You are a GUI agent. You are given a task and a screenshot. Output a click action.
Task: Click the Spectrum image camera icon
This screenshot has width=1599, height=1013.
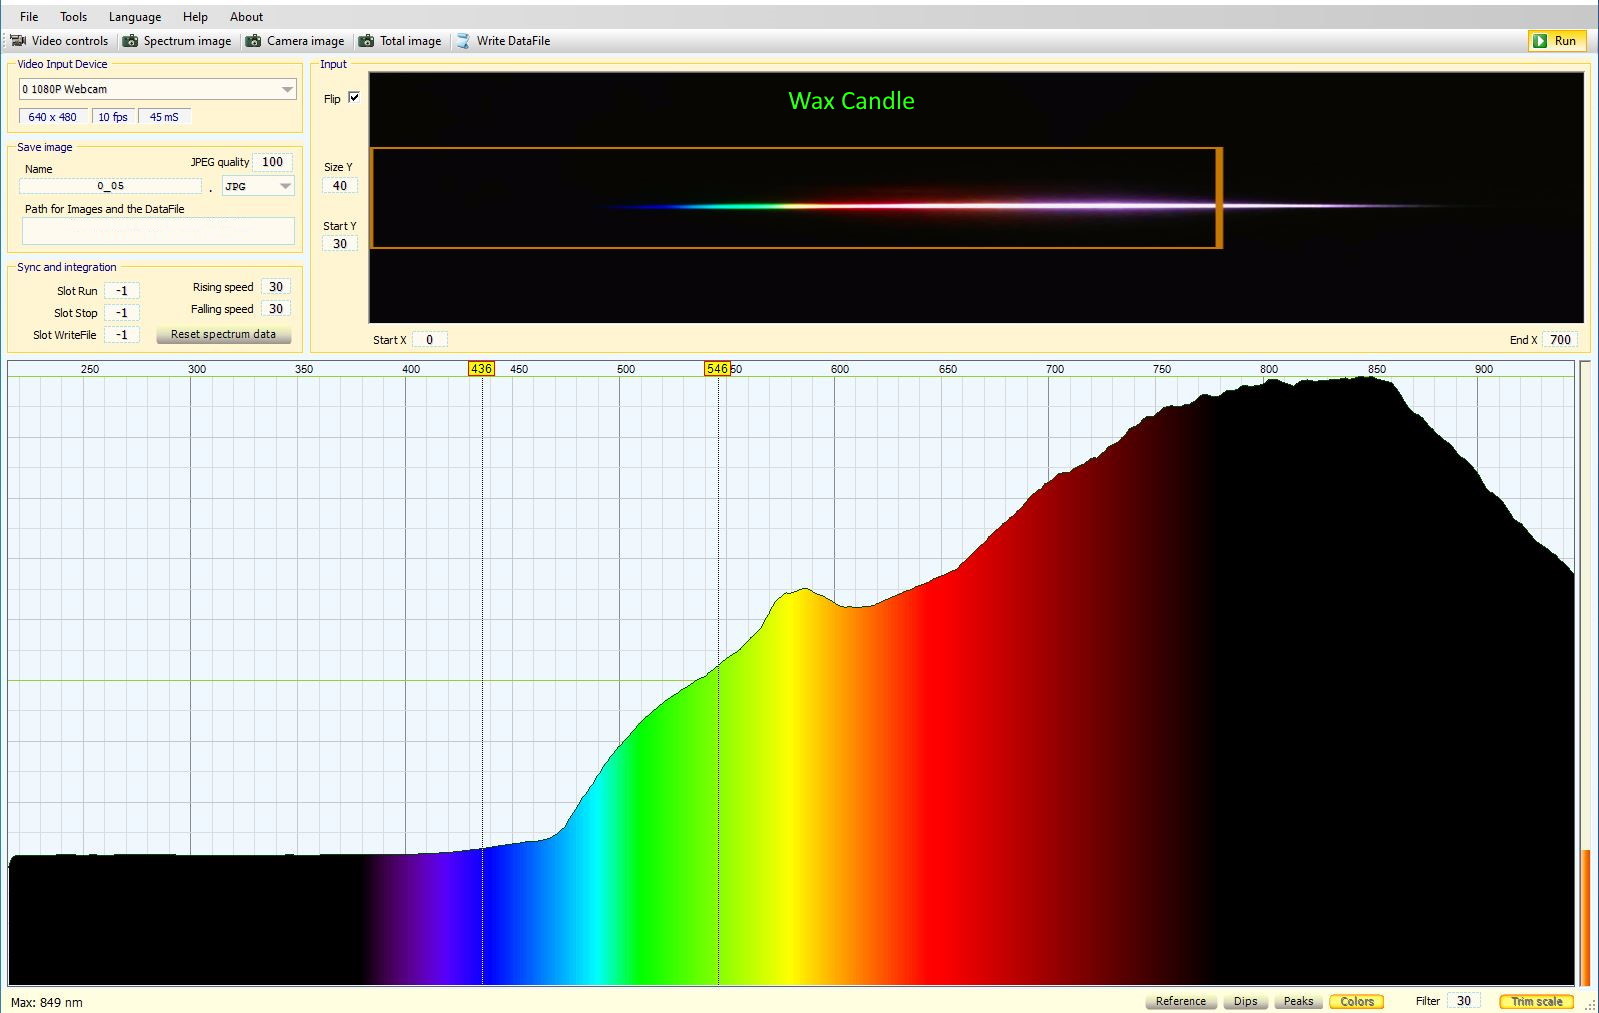(x=130, y=41)
